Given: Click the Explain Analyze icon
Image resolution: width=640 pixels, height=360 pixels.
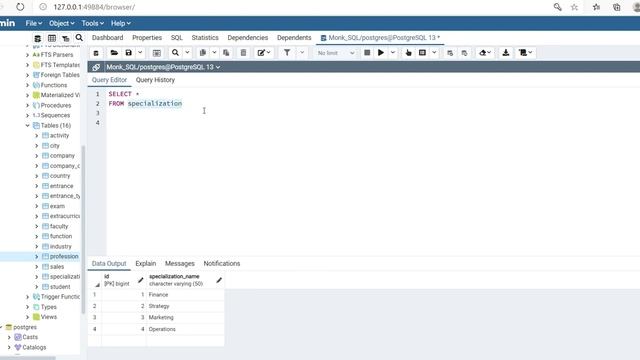Looking at the screenshot, I should [x=423, y=53].
